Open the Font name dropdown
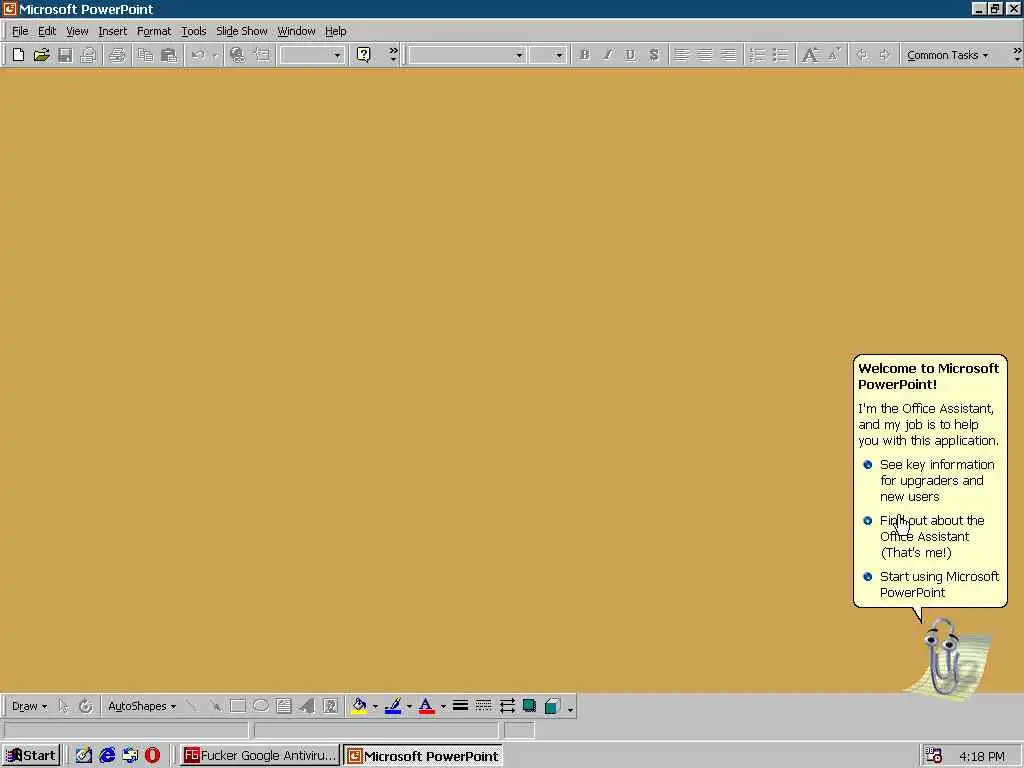Image resolution: width=1024 pixels, height=768 pixels. pos(519,56)
